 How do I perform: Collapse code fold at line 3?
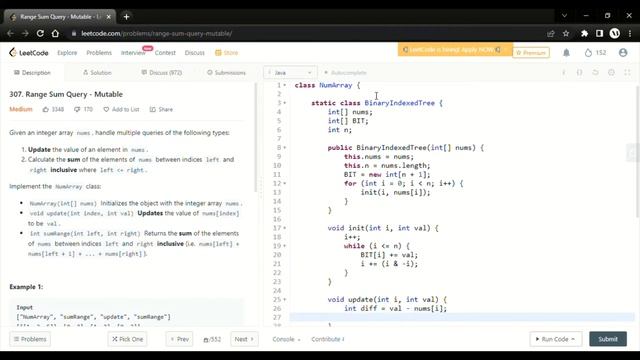click(x=284, y=103)
